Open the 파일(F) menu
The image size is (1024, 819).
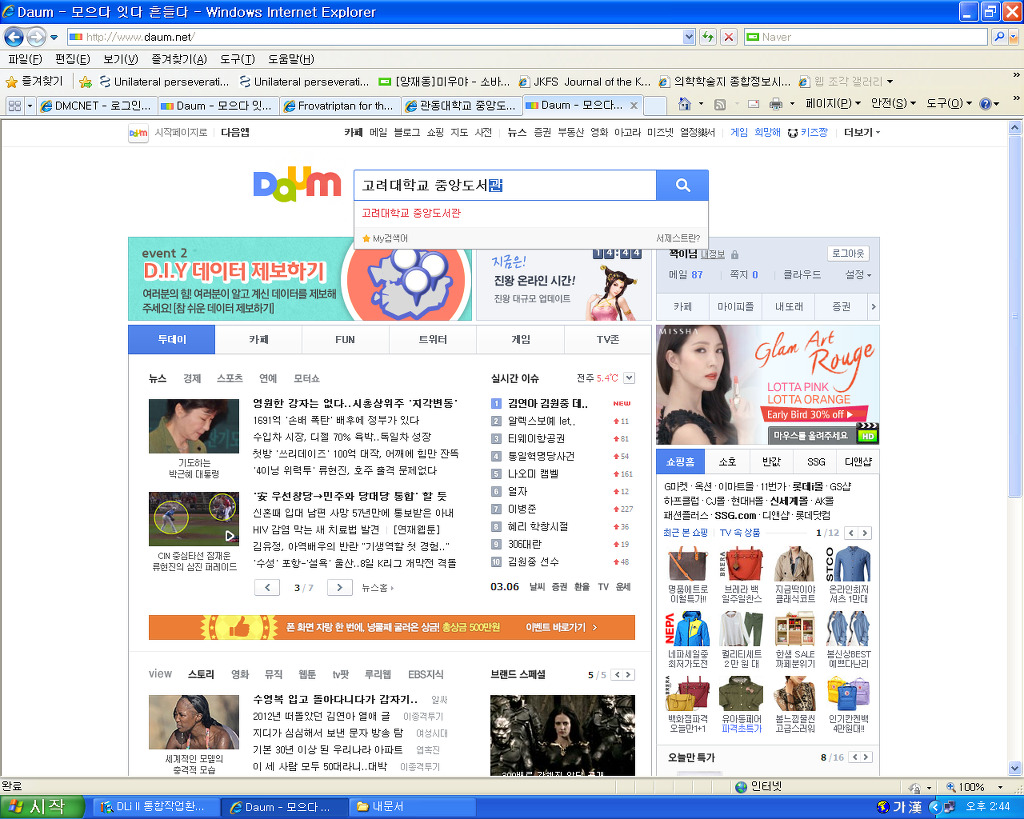(x=25, y=59)
